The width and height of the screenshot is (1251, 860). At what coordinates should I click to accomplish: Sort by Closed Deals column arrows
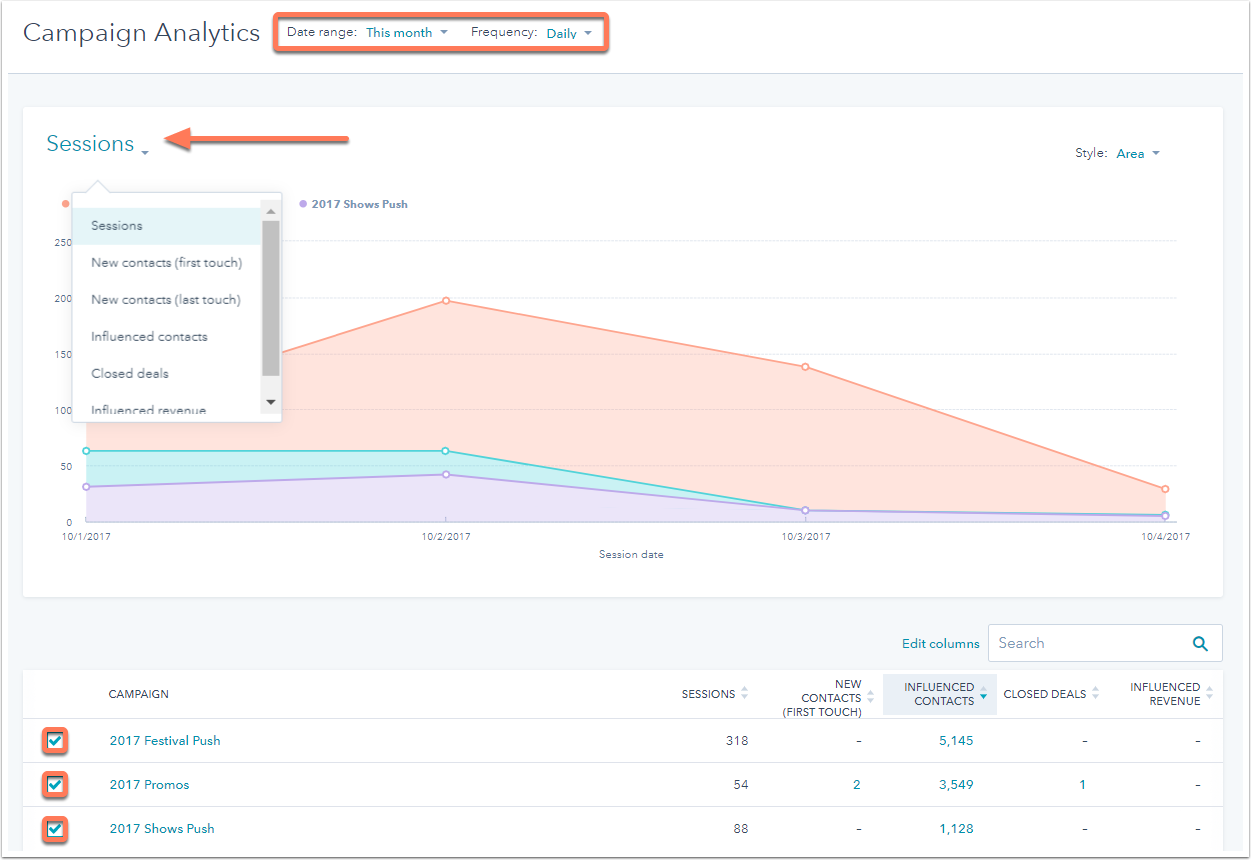[1095, 694]
